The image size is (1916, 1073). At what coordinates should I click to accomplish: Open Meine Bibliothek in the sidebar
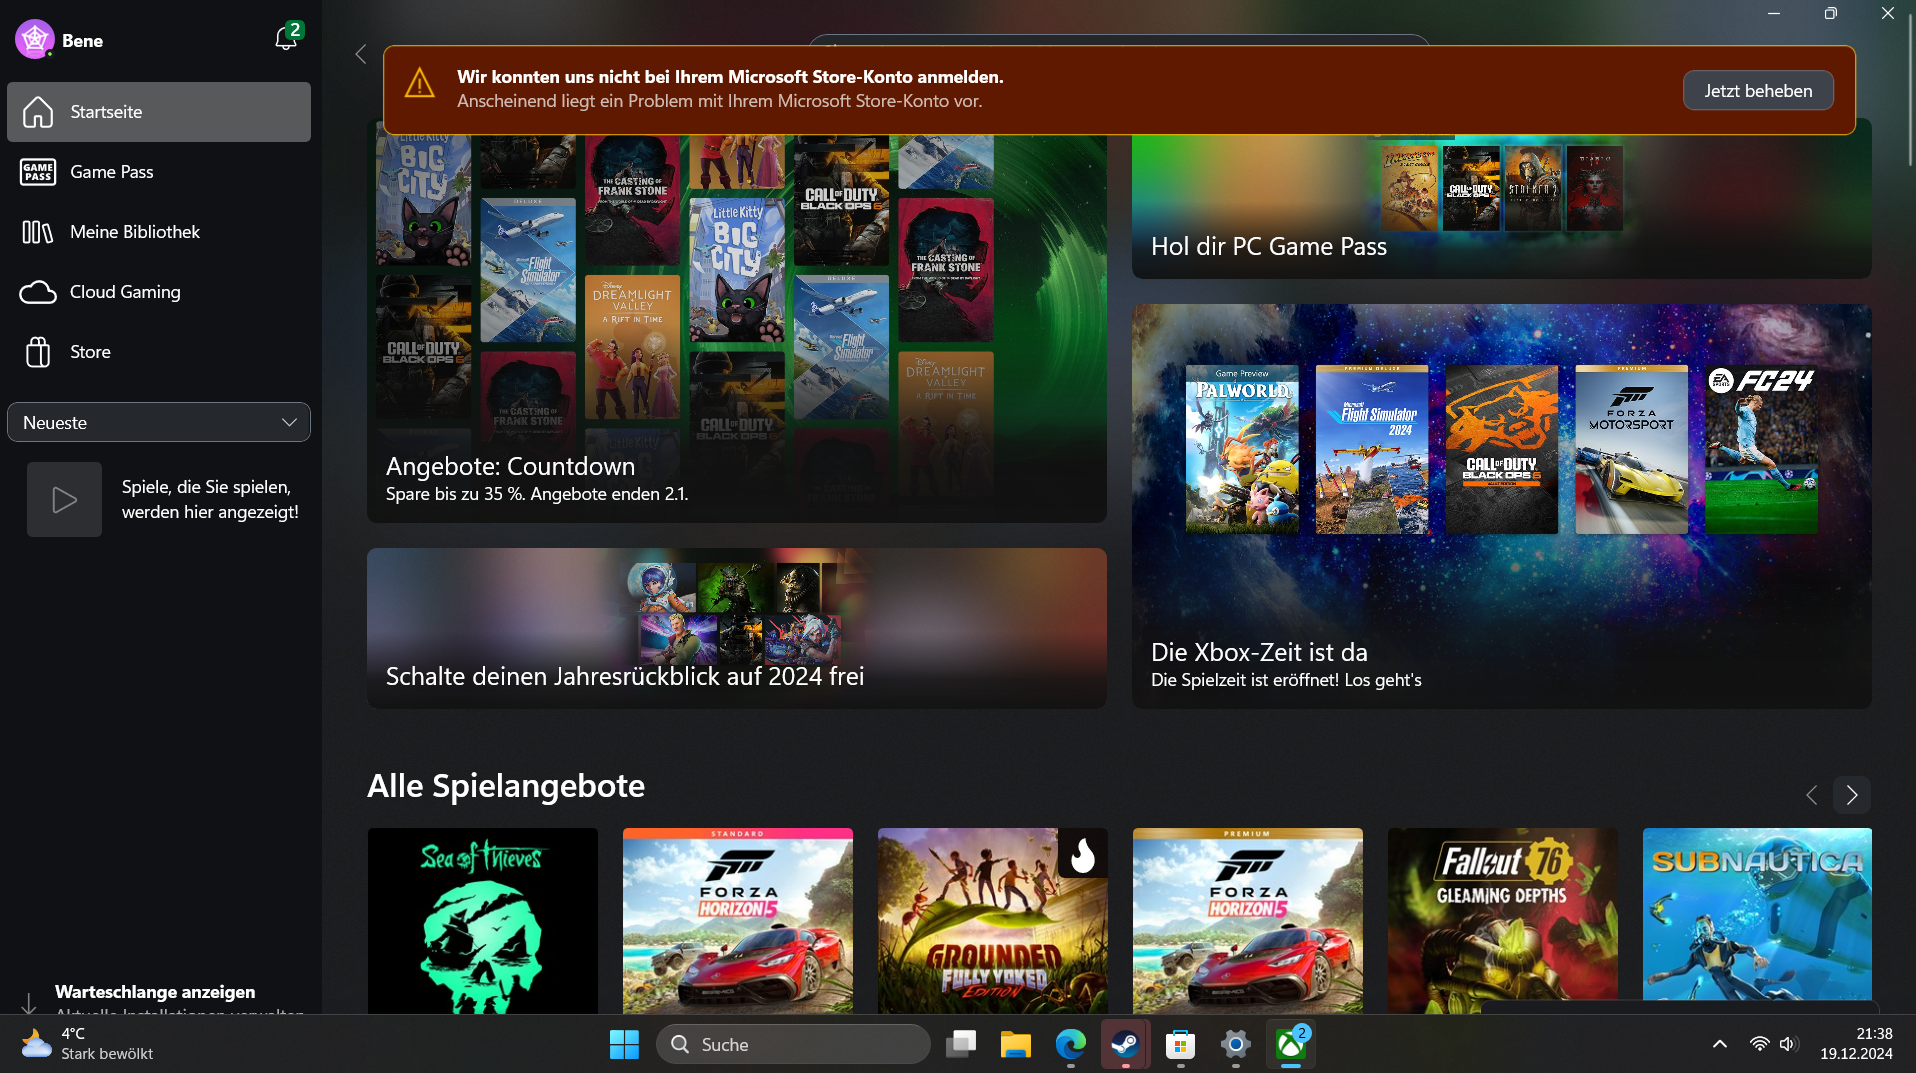coord(159,232)
